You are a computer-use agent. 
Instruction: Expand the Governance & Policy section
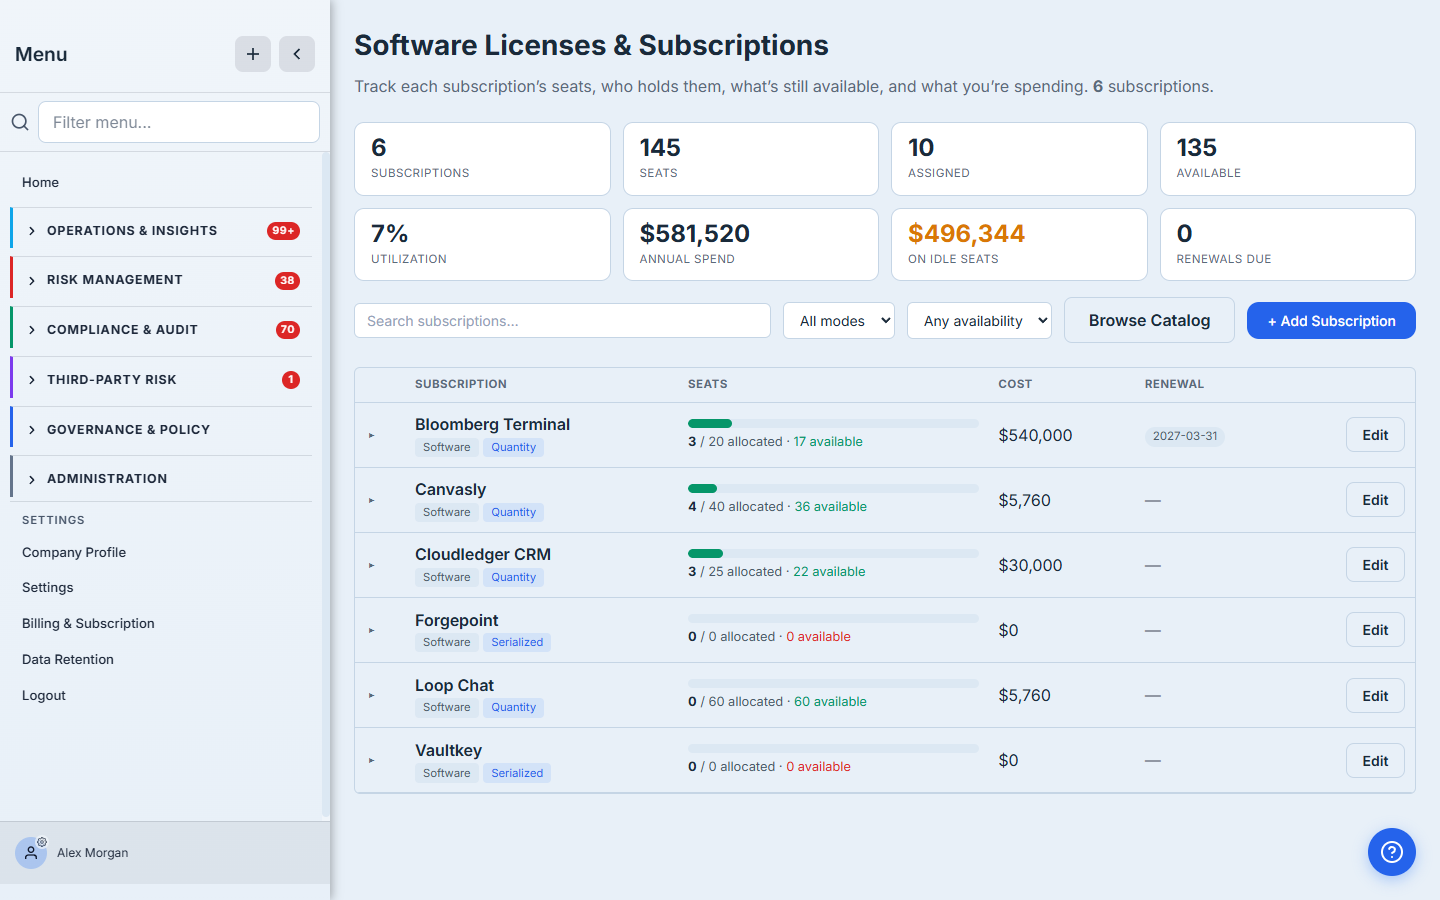pyautogui.click(x=161, y=430)
